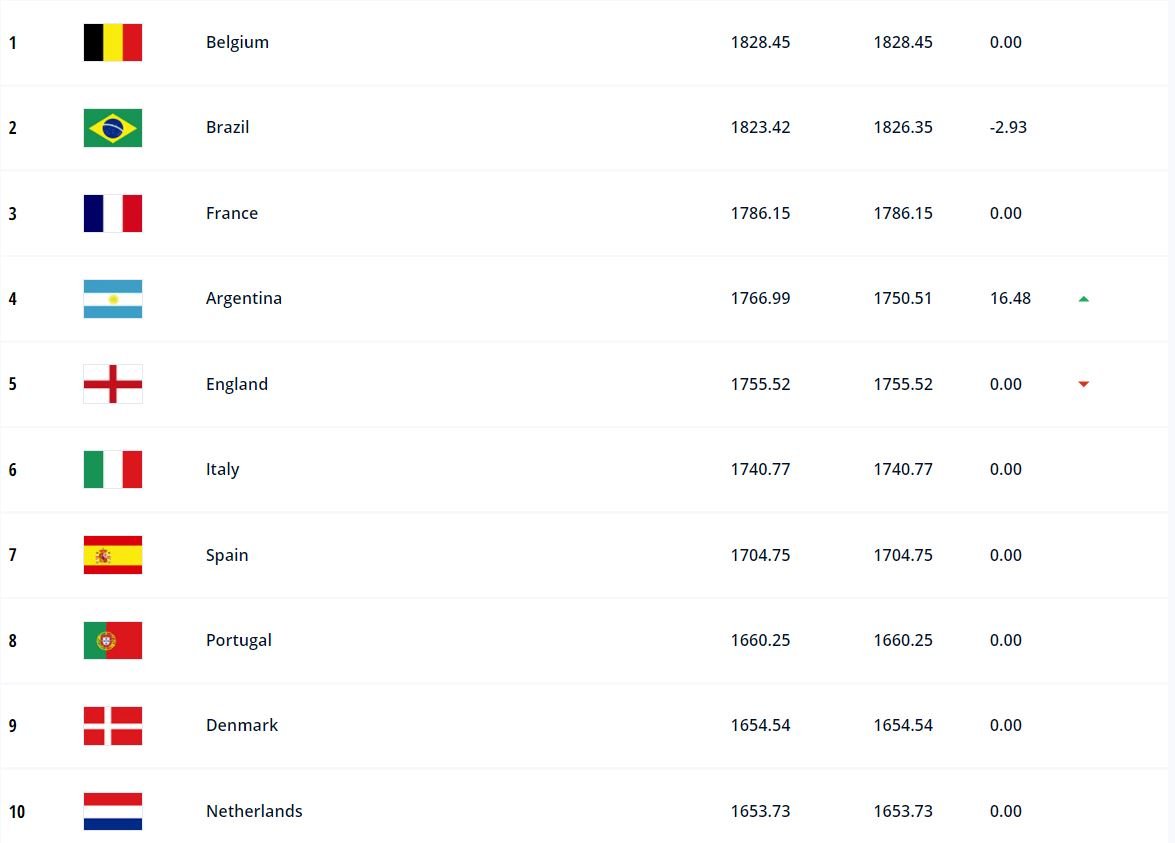Click Argentina's green up arrow indicator
Viewport: 1175px width, 843px height.
[1084, 299]
